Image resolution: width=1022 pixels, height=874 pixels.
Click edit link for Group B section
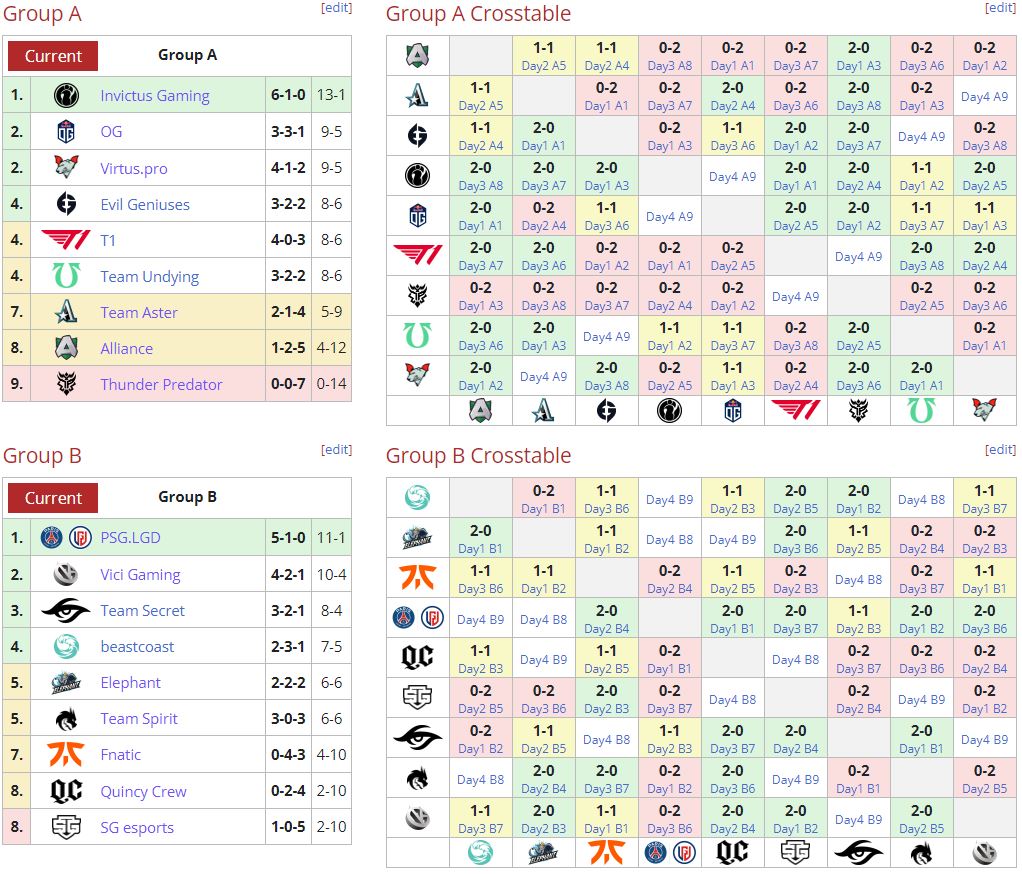tap(336, 449)
